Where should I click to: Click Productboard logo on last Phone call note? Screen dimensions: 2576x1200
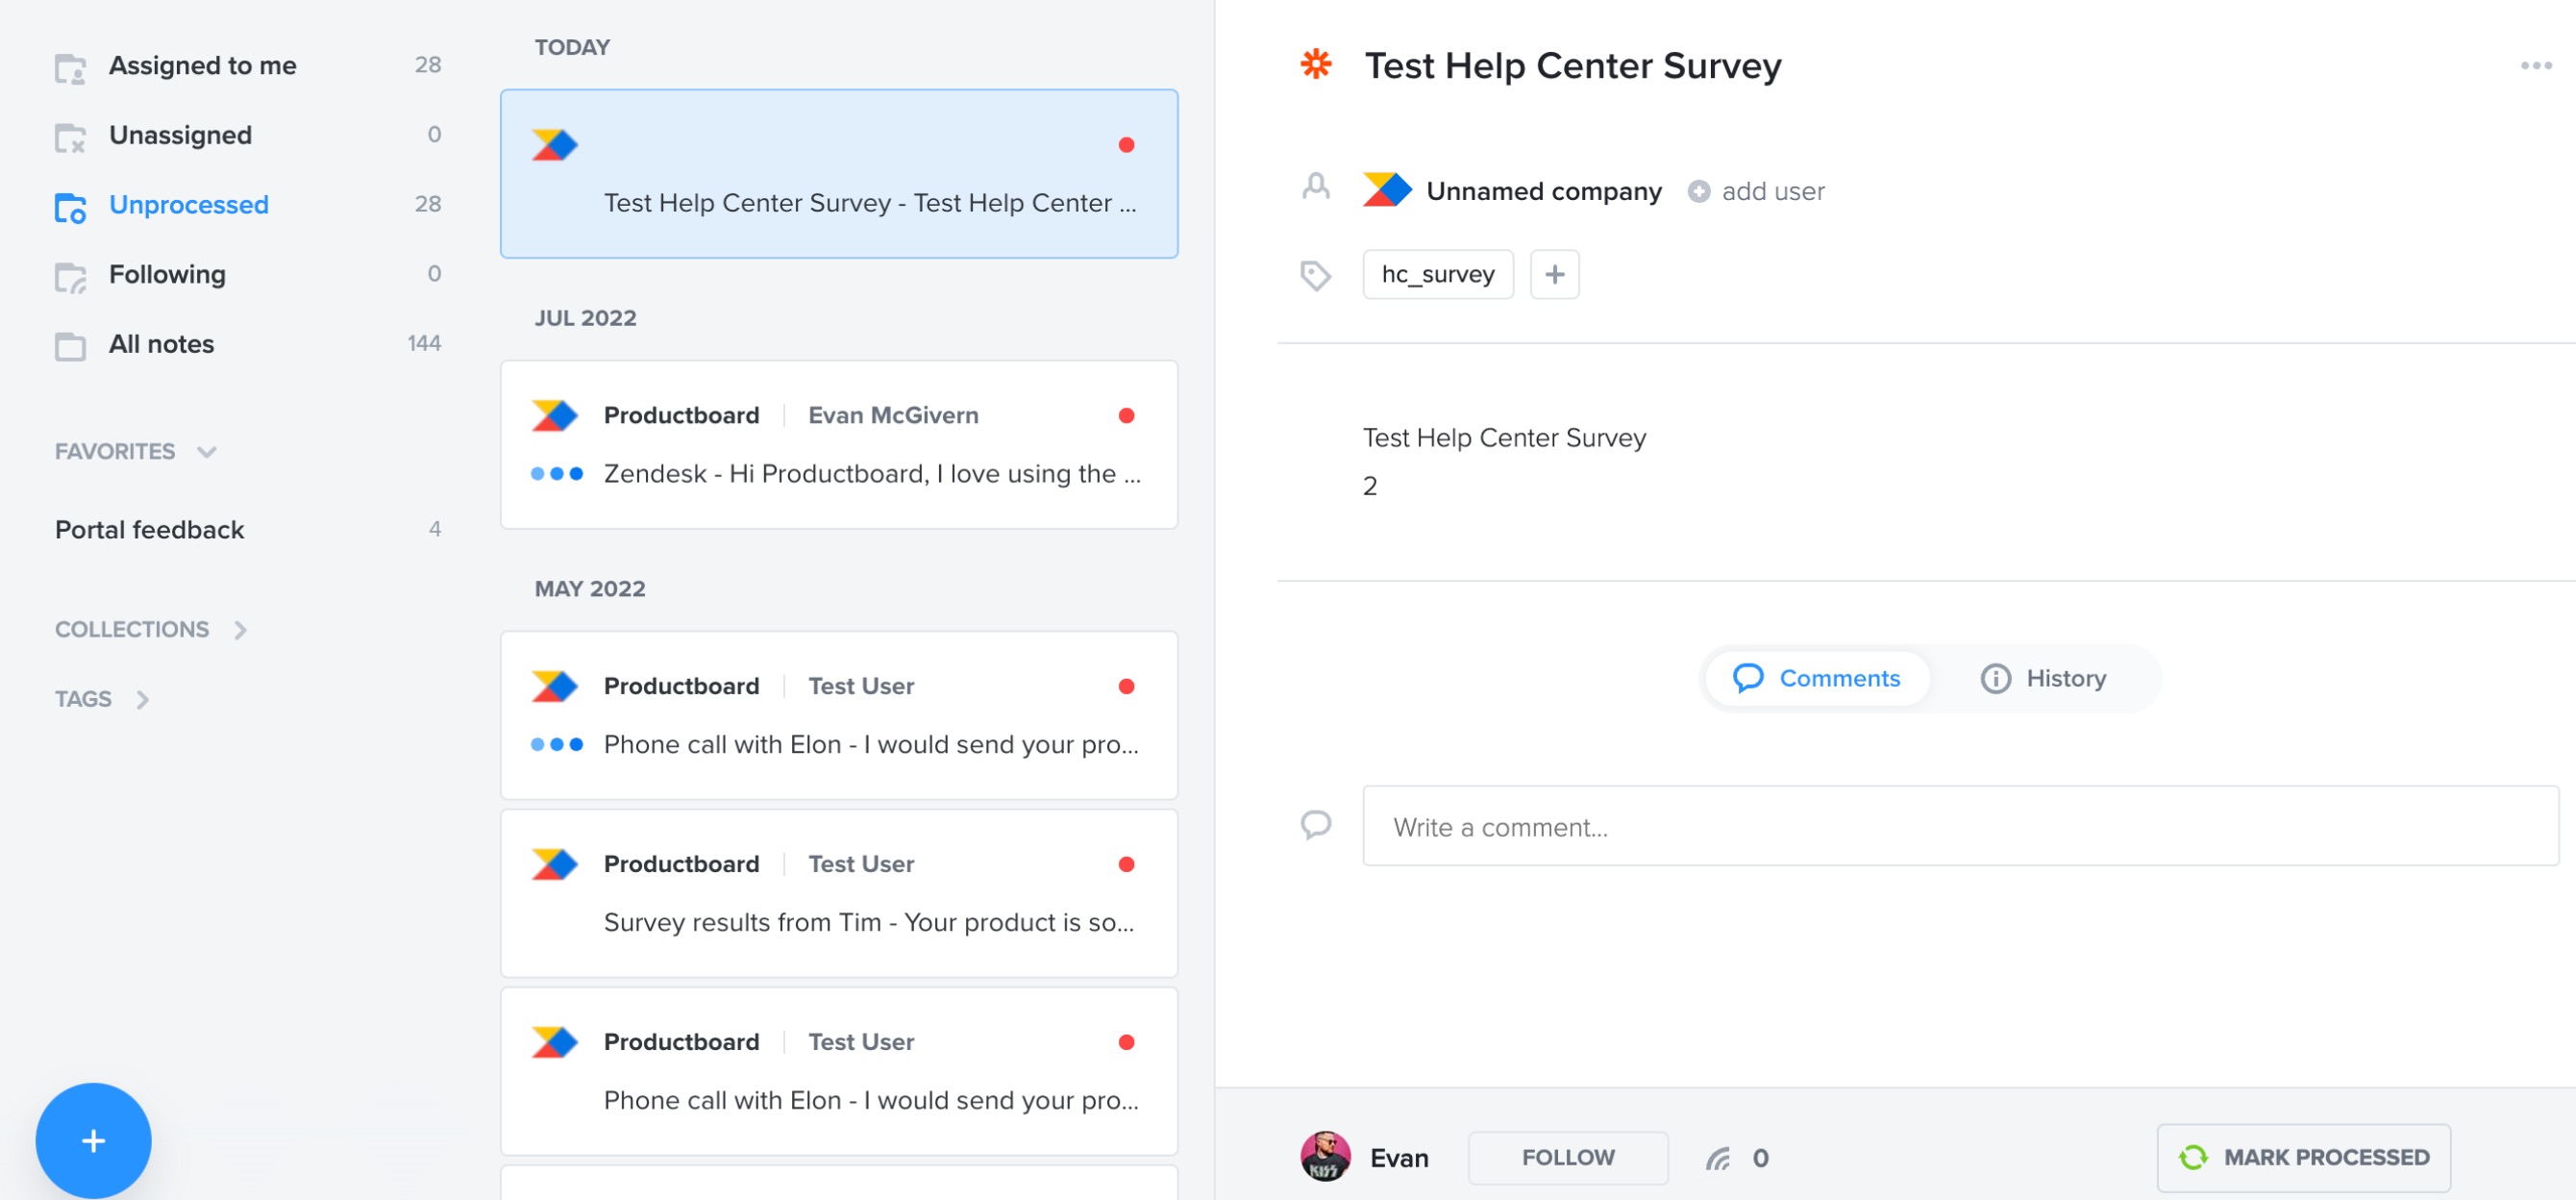coord(554,1043)
